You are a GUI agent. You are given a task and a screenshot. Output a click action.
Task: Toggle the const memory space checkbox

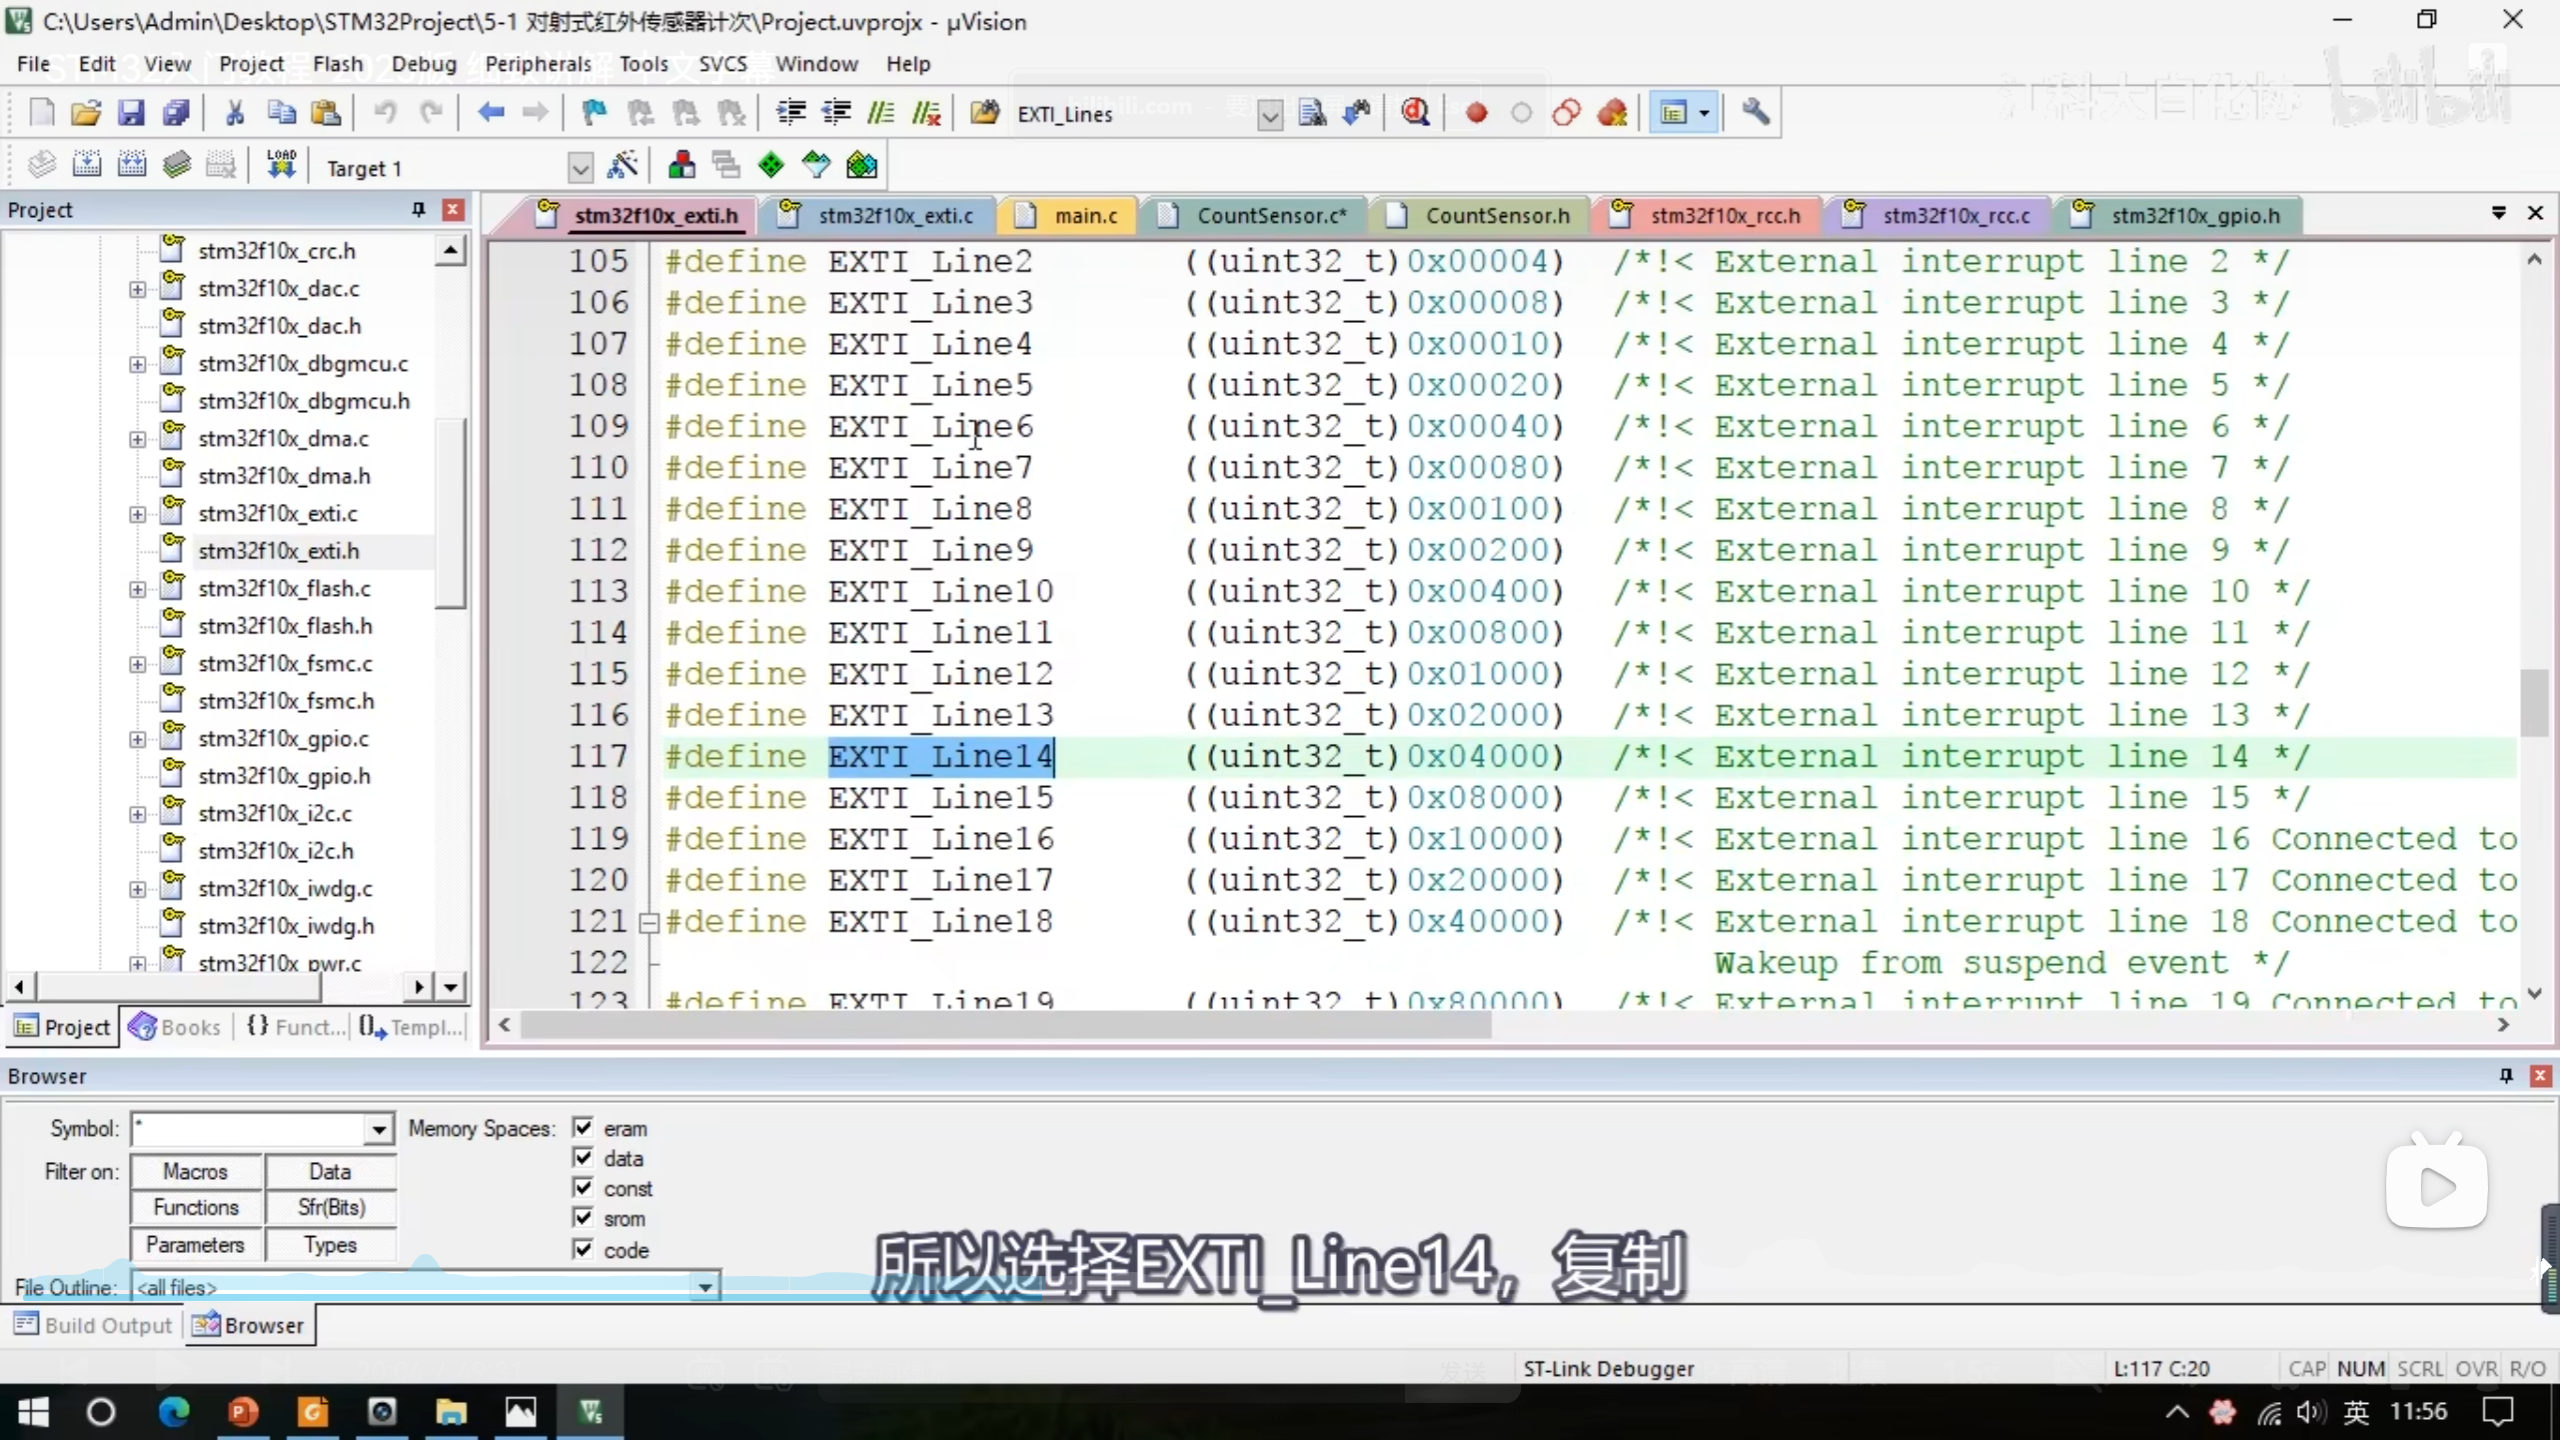click(583, 1188)
